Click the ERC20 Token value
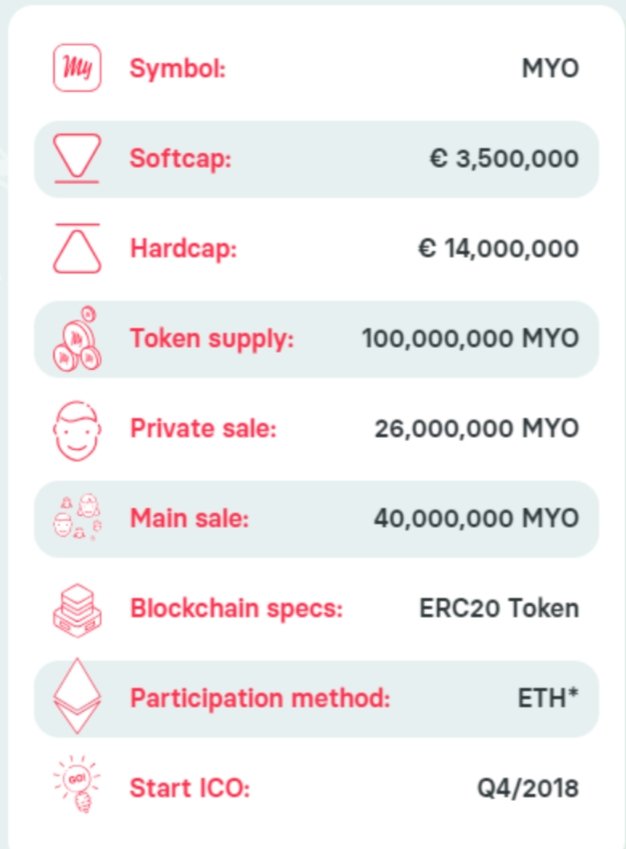626x849 pixels. coord(499,608)
